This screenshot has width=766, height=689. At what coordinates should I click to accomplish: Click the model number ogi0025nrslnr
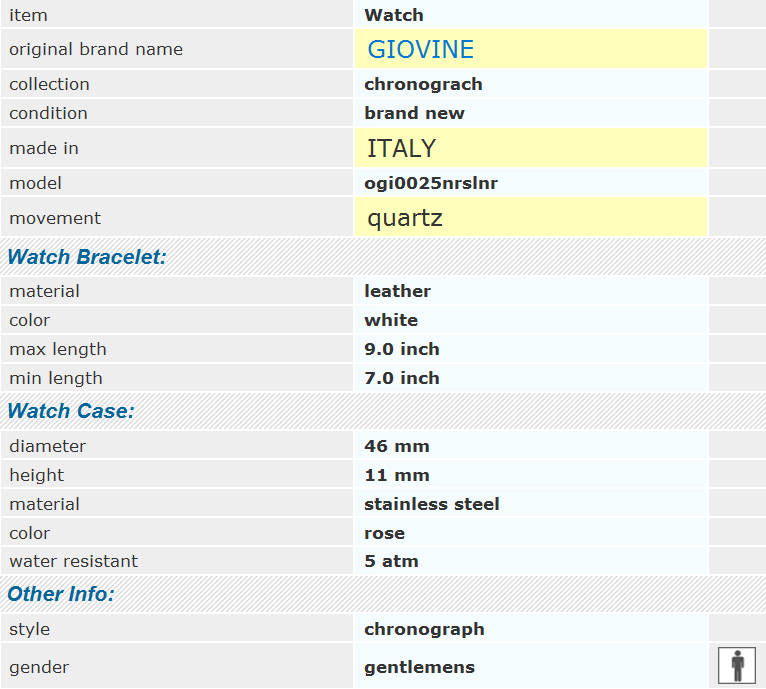click(431, 183)
